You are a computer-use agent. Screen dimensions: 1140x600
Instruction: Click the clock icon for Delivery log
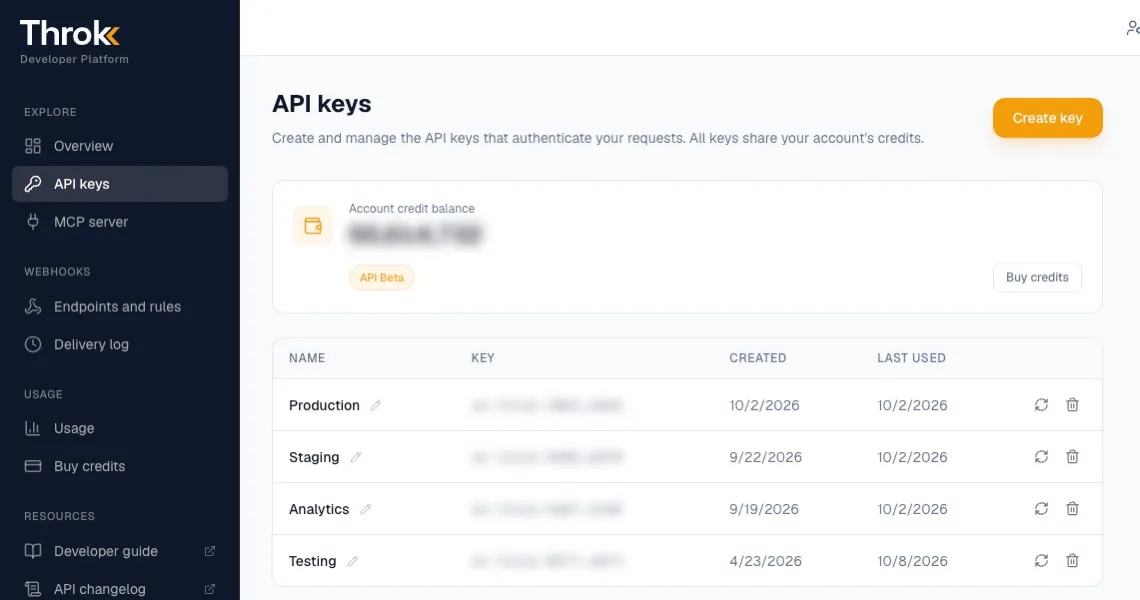tap(33, 345)
